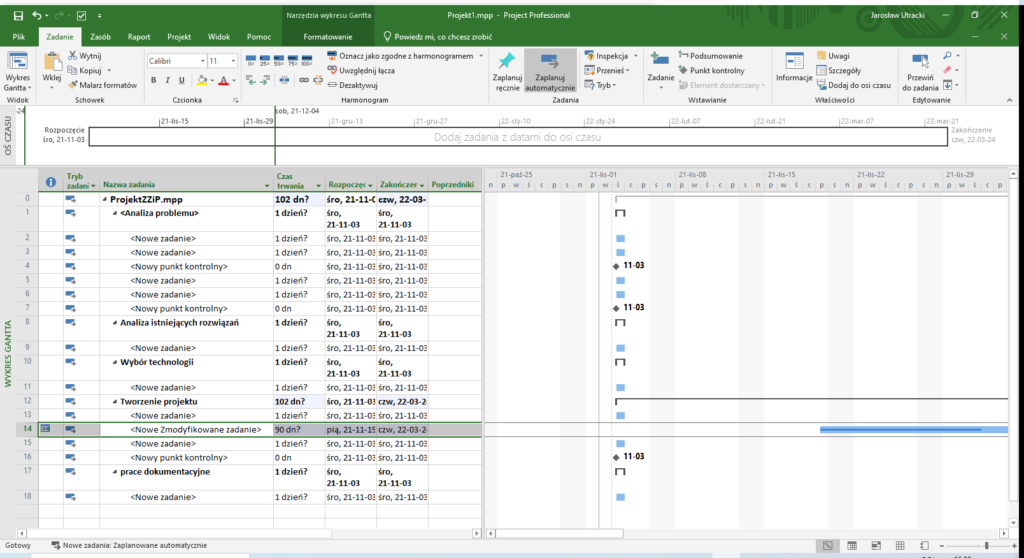
Task: Click the Zaplanuj automatycznie button
Action: [x=551, y=70]
